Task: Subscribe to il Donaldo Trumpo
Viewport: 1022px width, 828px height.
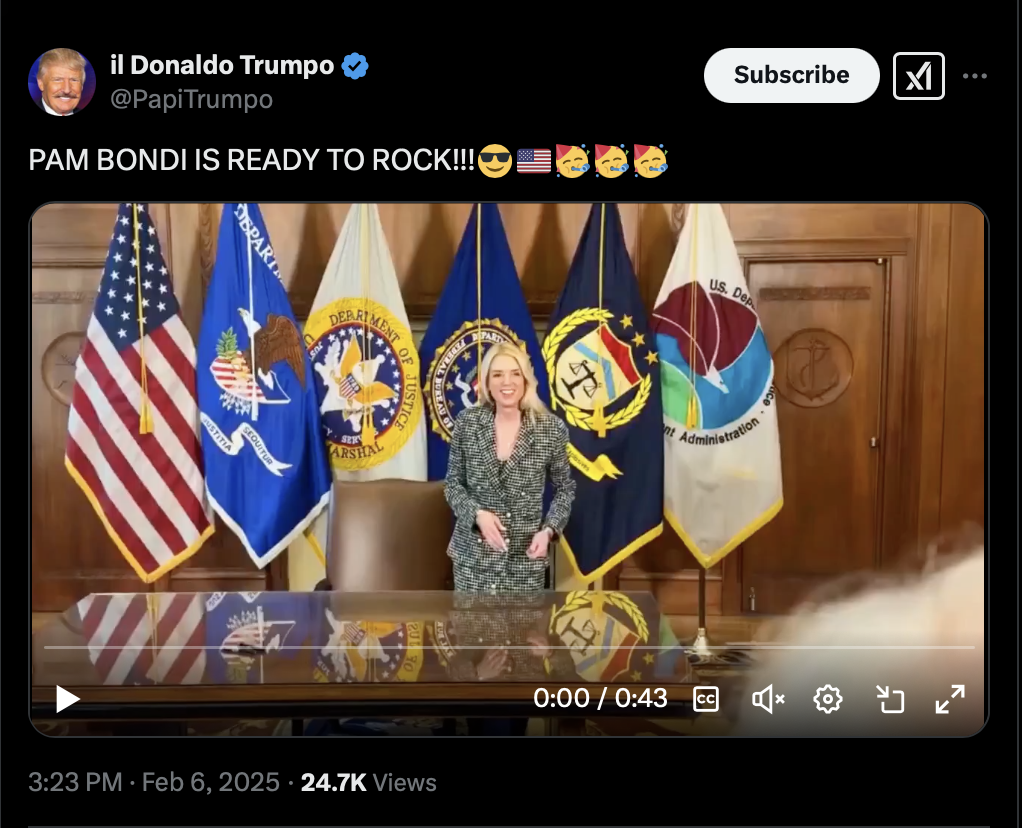Action: (791, 75)
